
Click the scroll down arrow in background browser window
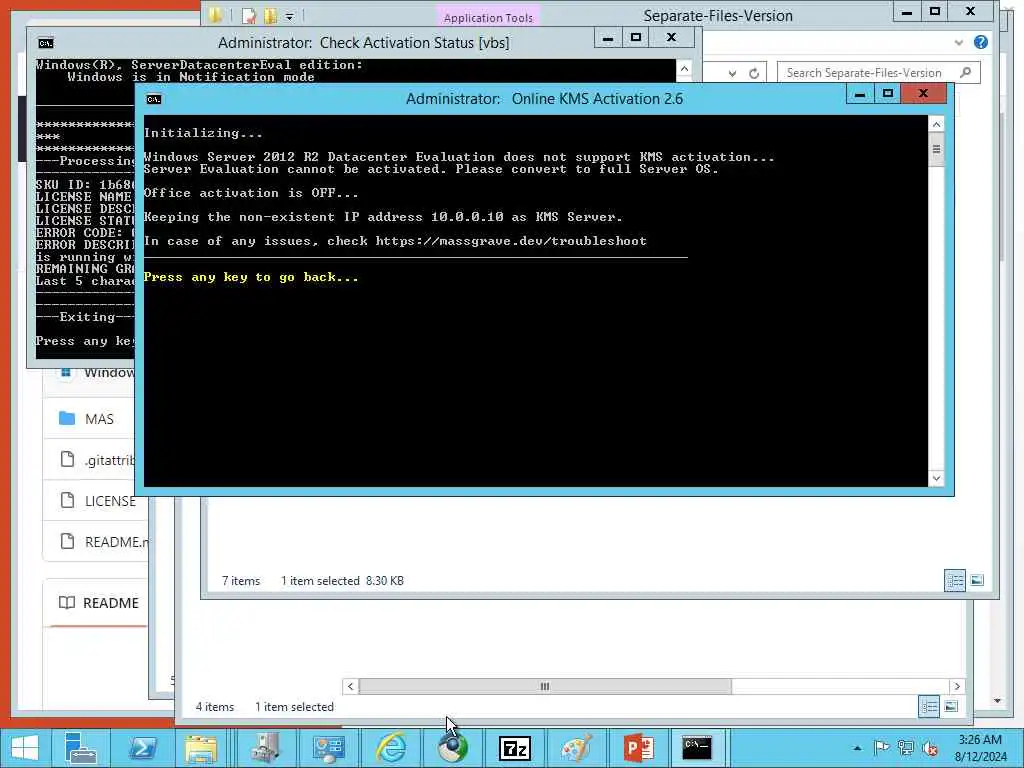click(x=997, y=701)
